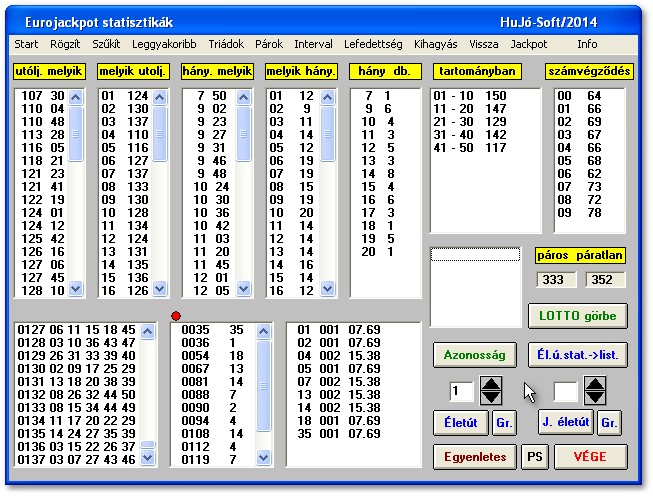Click the Életút button
The height and width of the screenshot is (496, 653).
click(x=461, y=423)
